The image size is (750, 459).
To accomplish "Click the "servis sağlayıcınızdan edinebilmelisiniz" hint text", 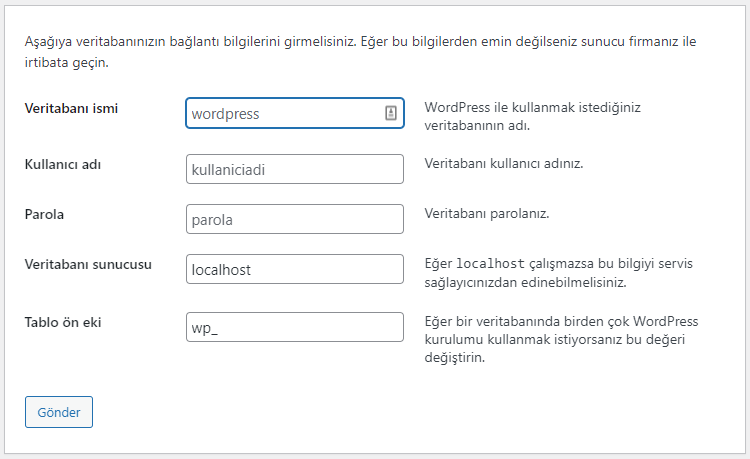I will pos(525,283).
